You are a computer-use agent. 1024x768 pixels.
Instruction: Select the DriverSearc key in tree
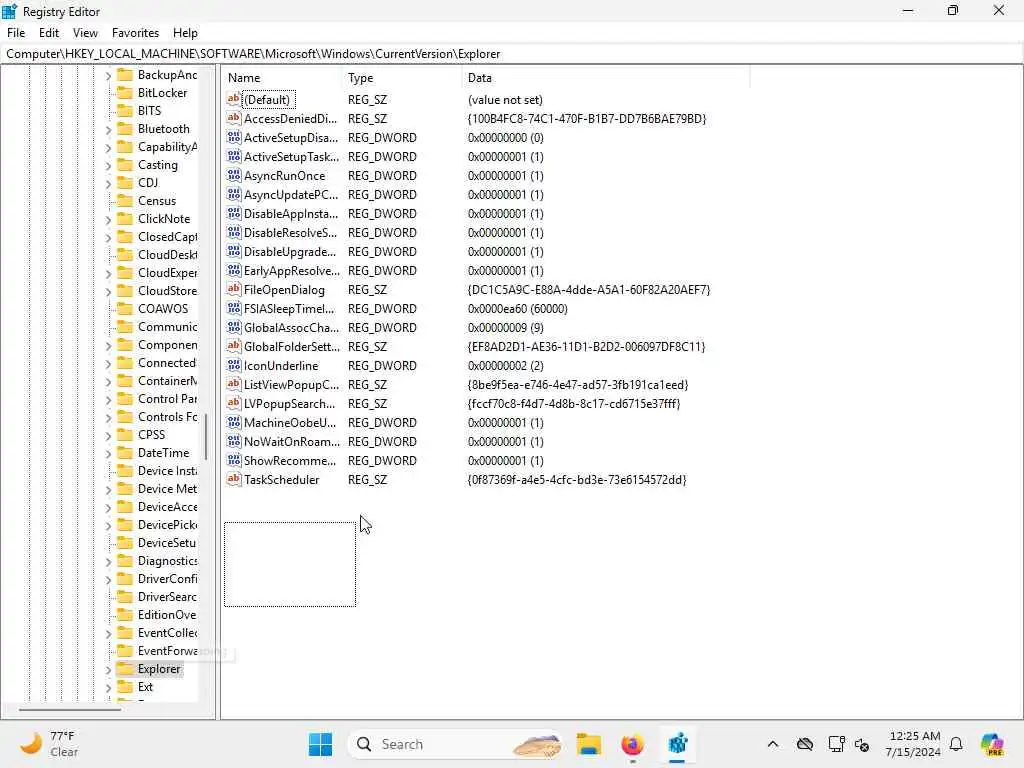pos(167,596)
